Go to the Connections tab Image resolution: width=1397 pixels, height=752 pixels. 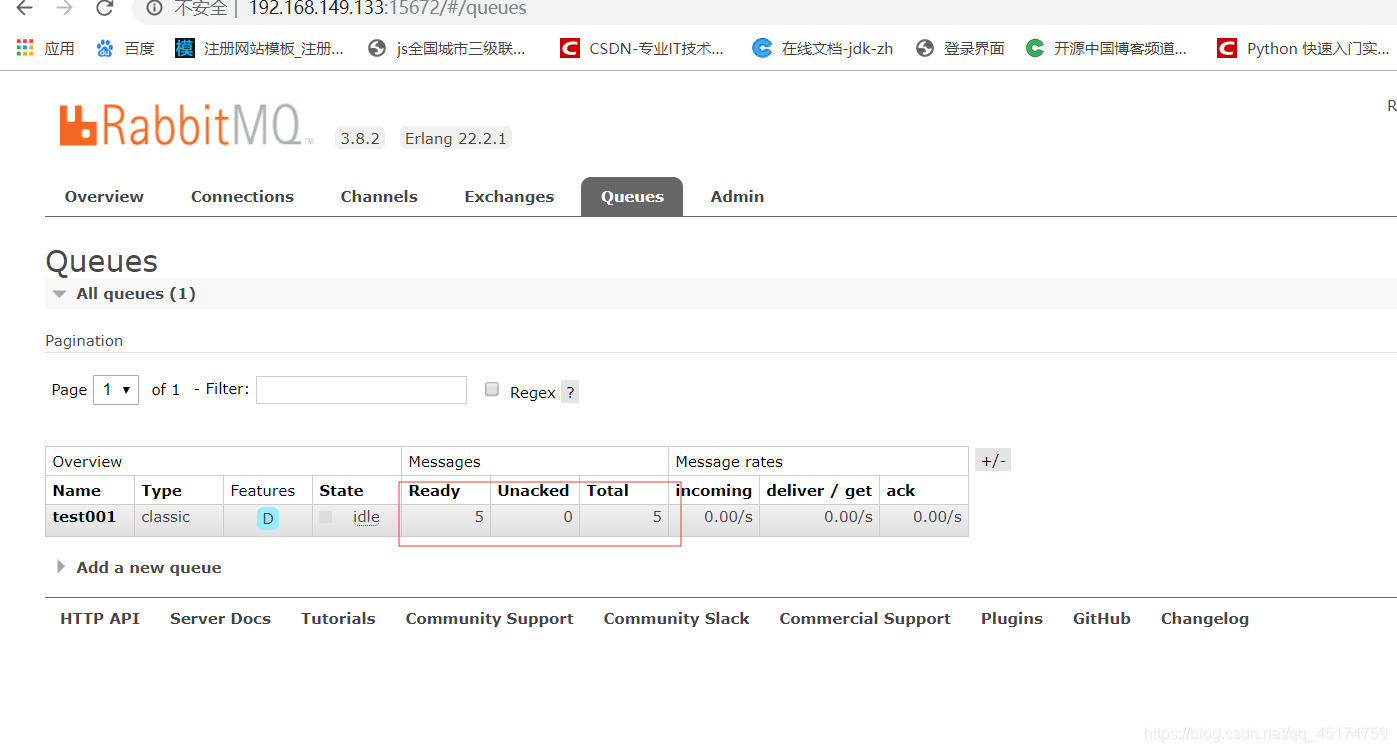(242, 196)
